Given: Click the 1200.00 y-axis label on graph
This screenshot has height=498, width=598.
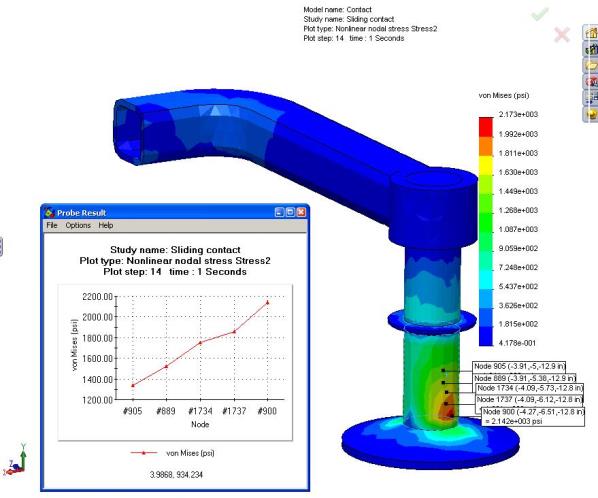Looking at the screenshot, I should click(98, 400).
